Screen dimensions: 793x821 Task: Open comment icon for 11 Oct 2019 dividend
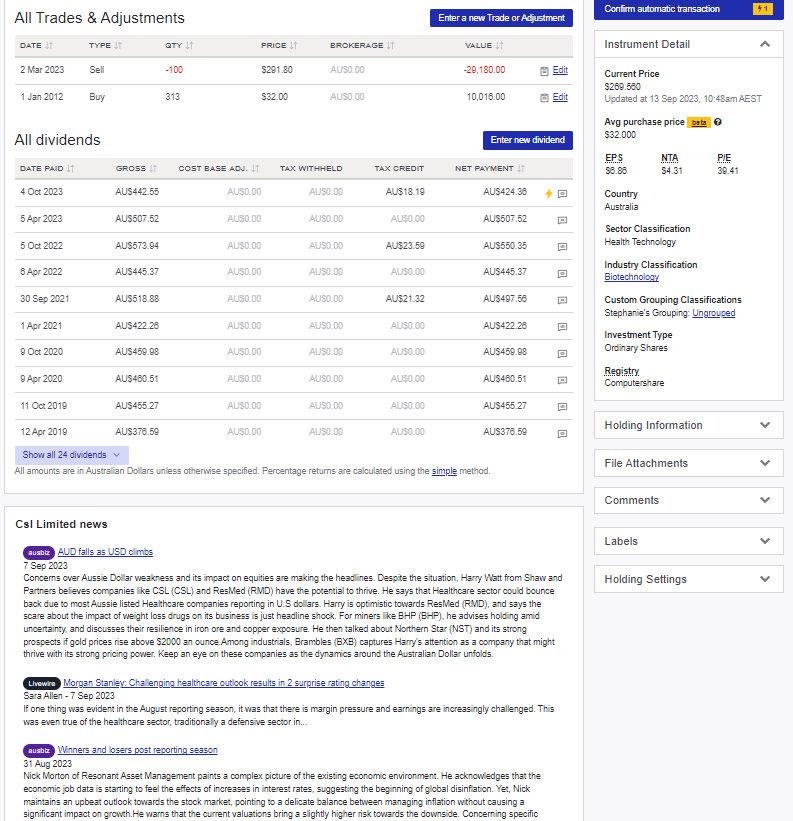[x=562, y=407]
